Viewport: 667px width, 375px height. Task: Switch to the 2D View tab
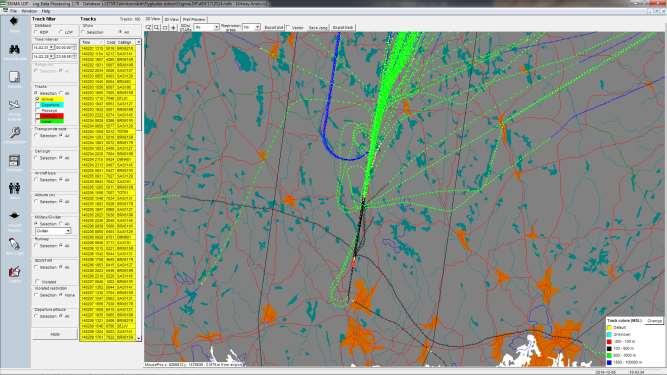[x=153, y=19]
